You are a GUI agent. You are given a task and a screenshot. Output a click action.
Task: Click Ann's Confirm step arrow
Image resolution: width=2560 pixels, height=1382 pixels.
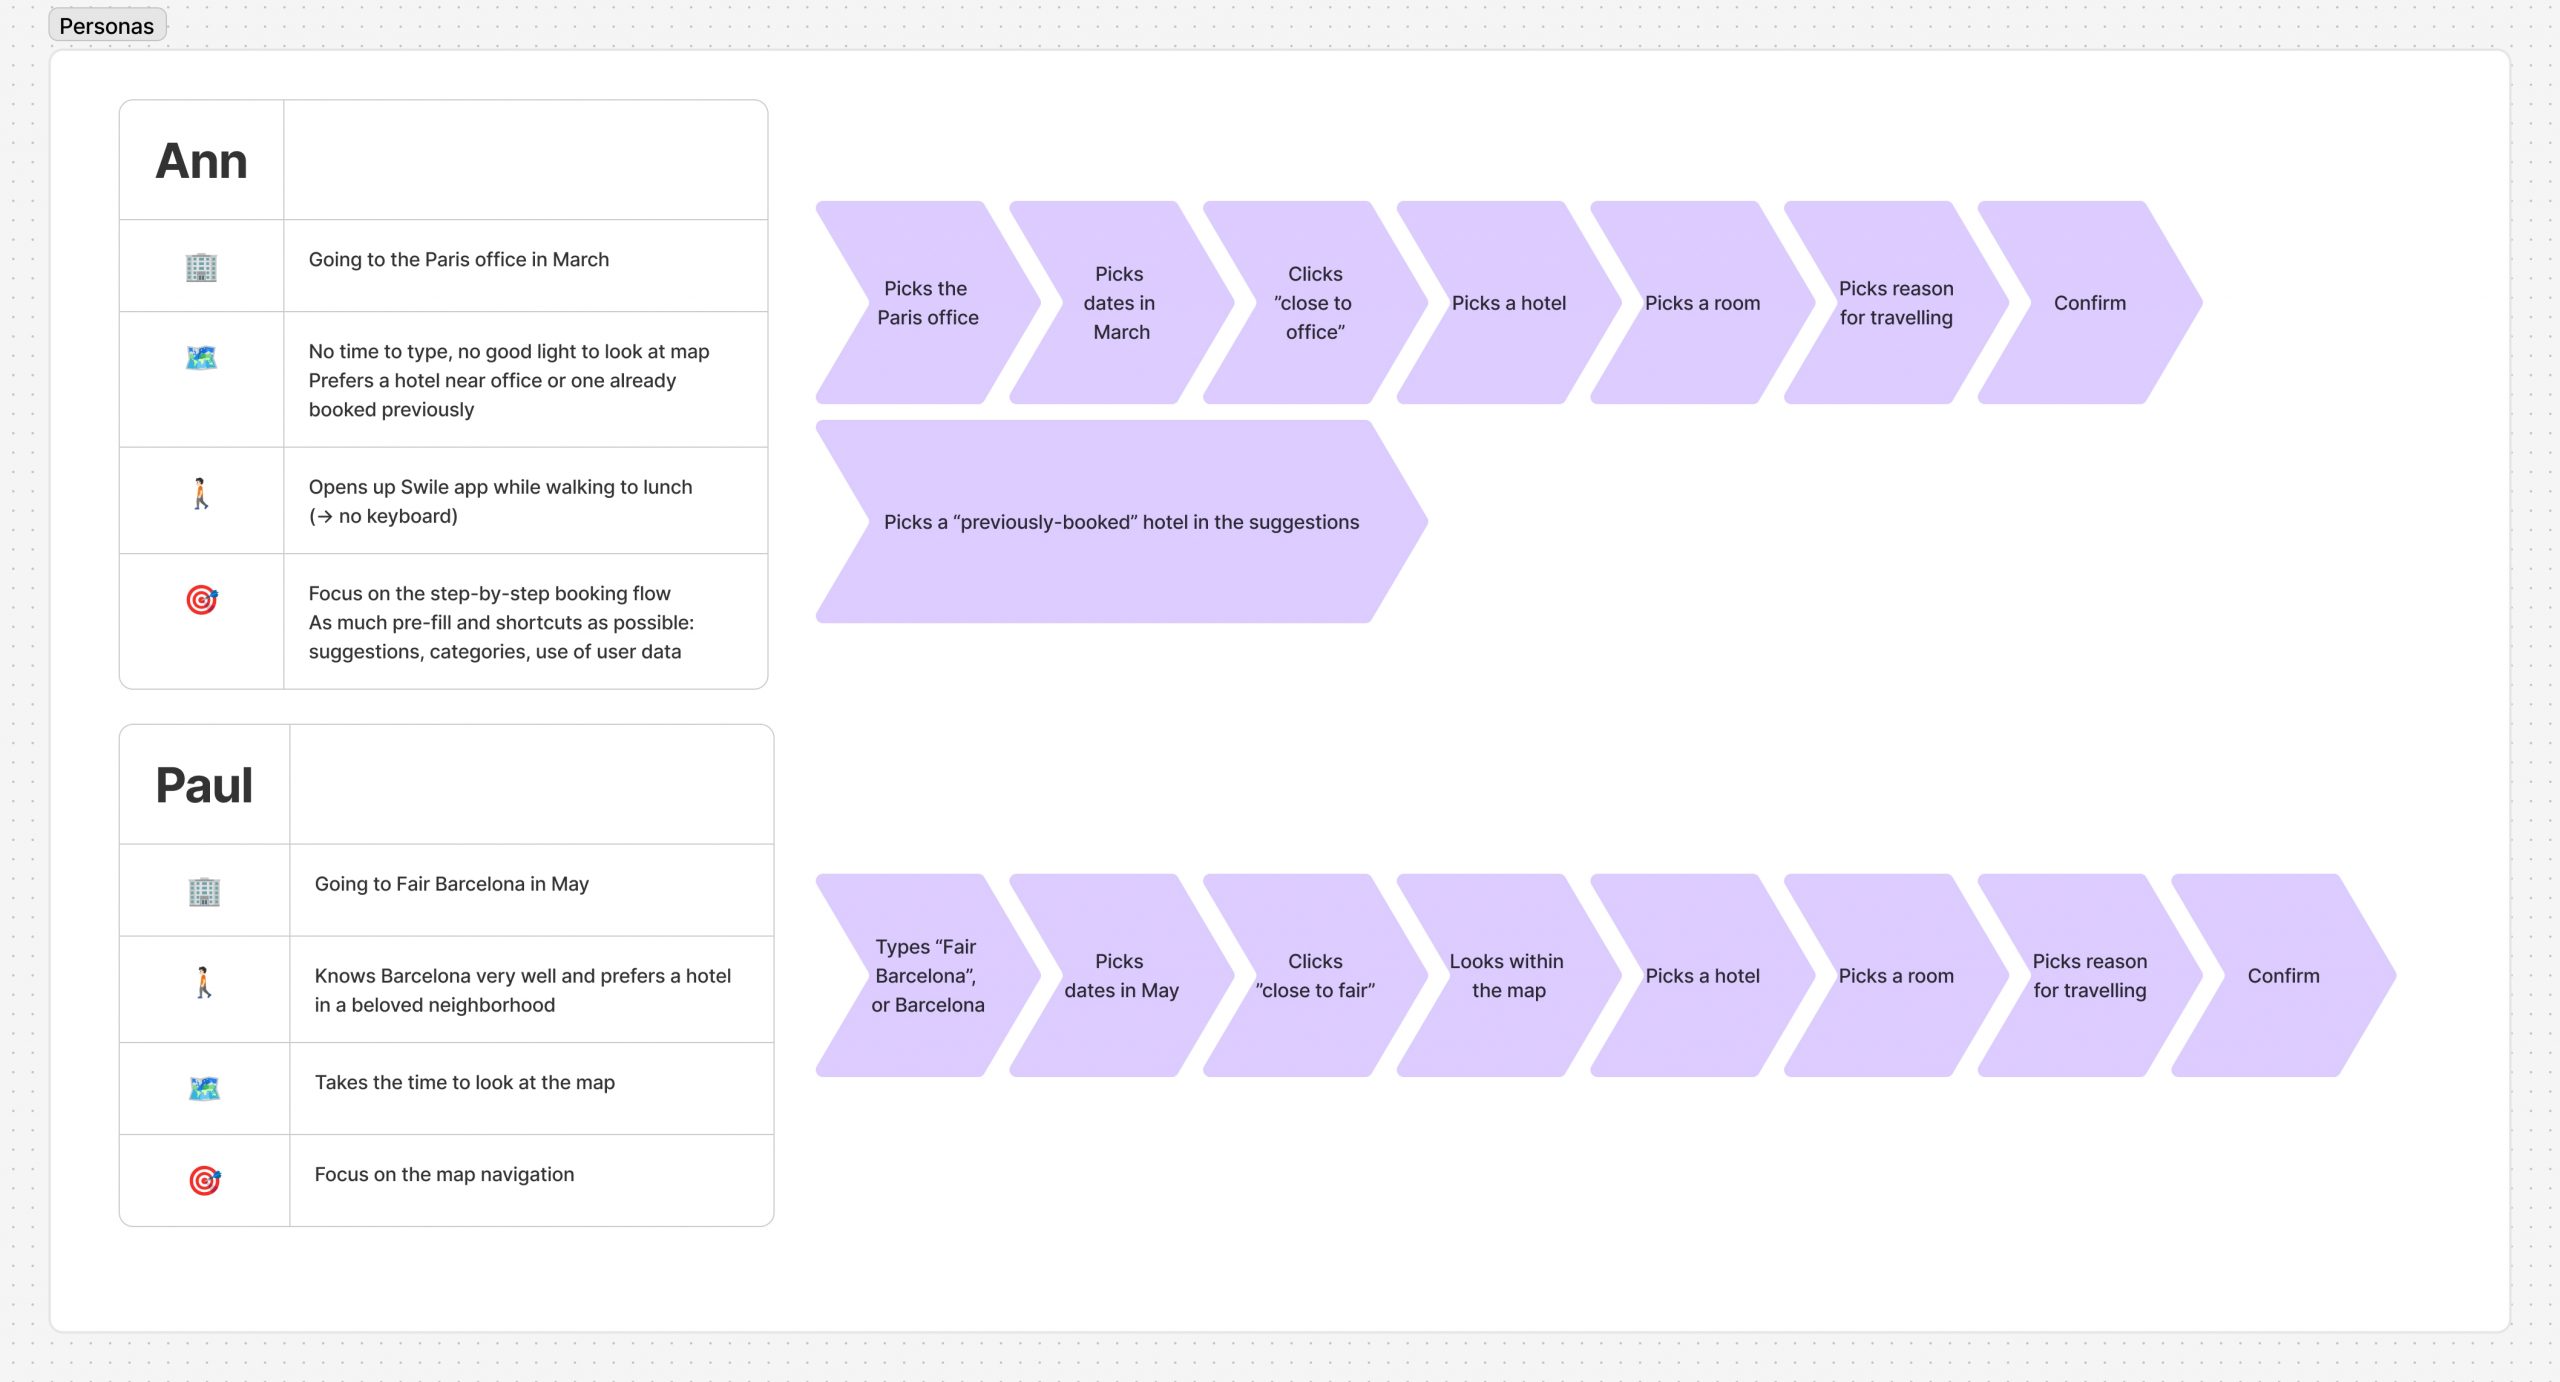click(2089, 303)
